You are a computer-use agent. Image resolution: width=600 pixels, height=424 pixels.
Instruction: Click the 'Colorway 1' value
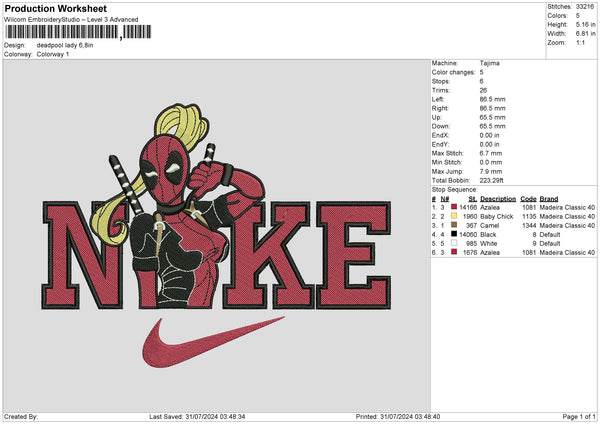[53, 54]
